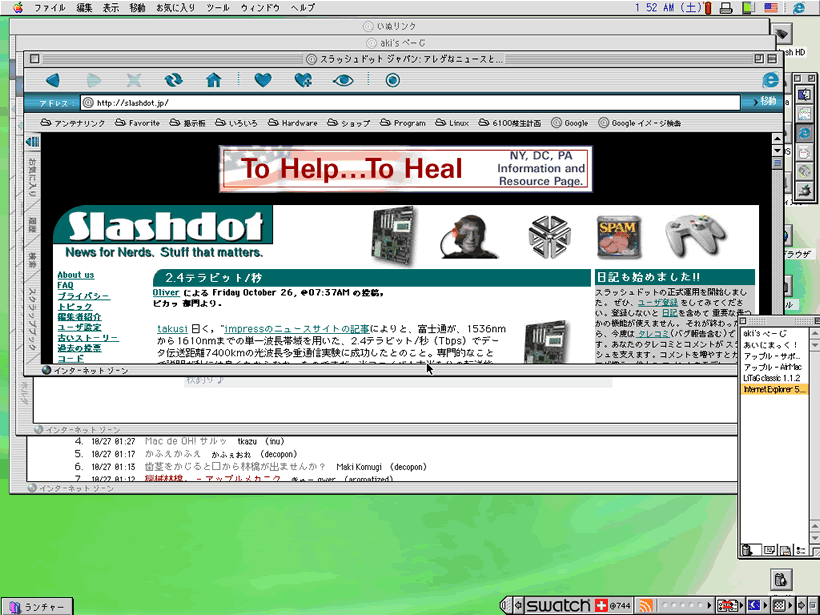
Task: Open the Program favorites folder
Action: click(403, 123)
